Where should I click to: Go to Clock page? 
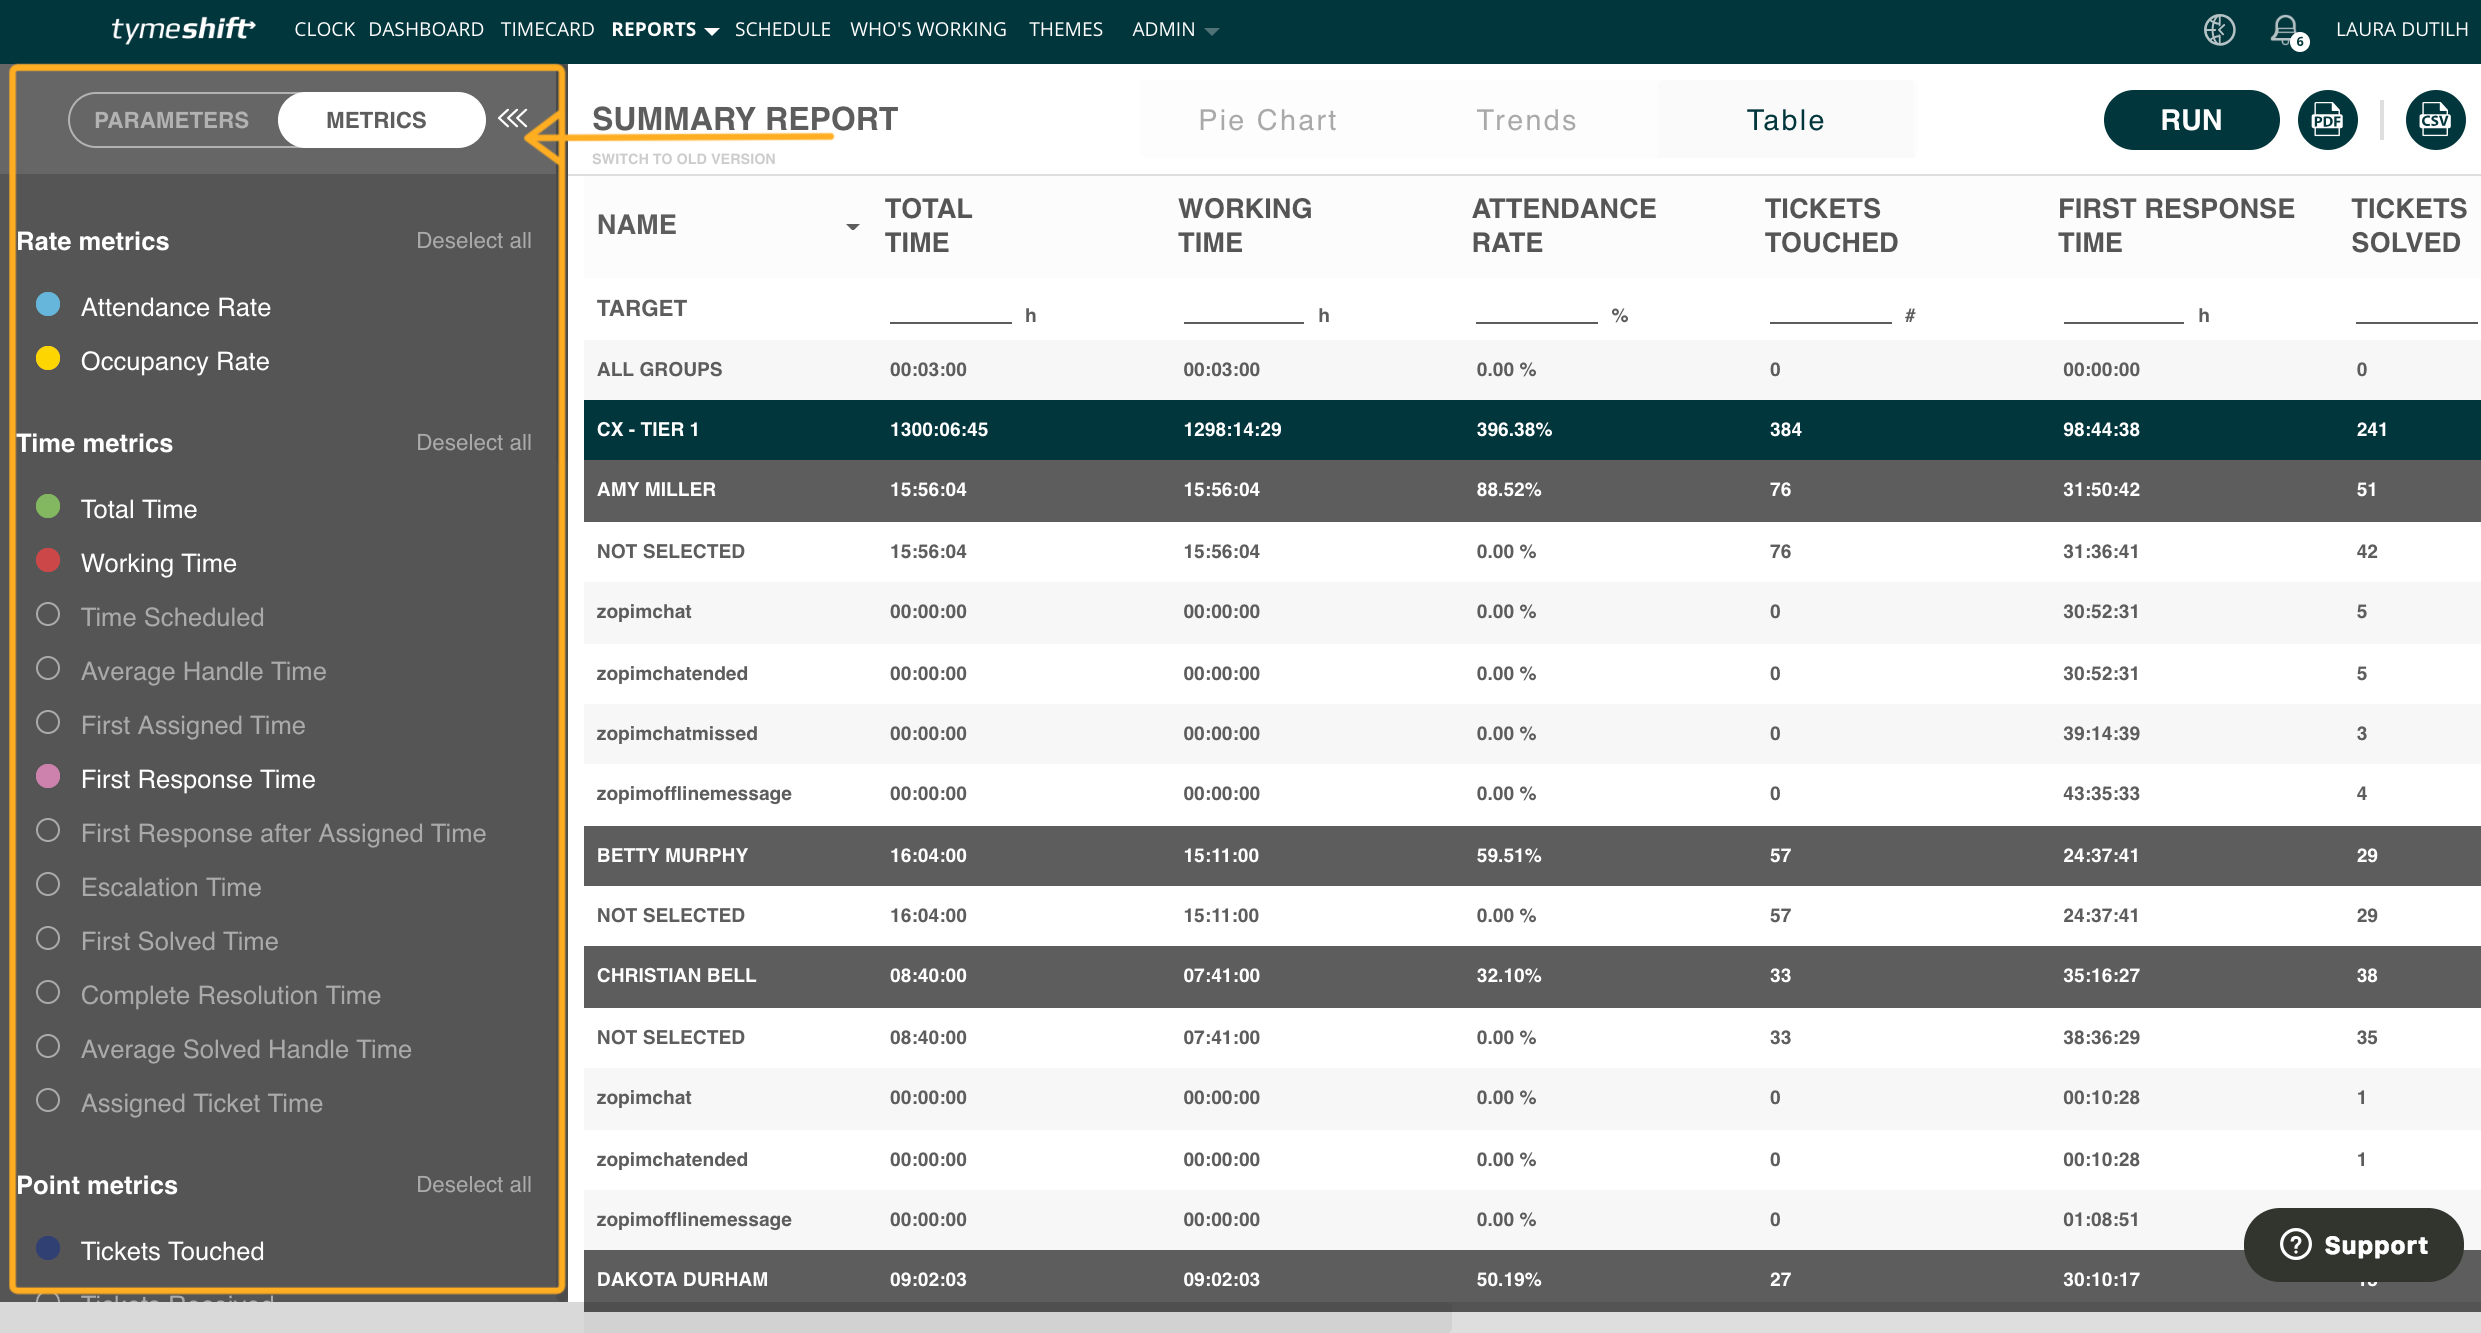pos(324,30)
